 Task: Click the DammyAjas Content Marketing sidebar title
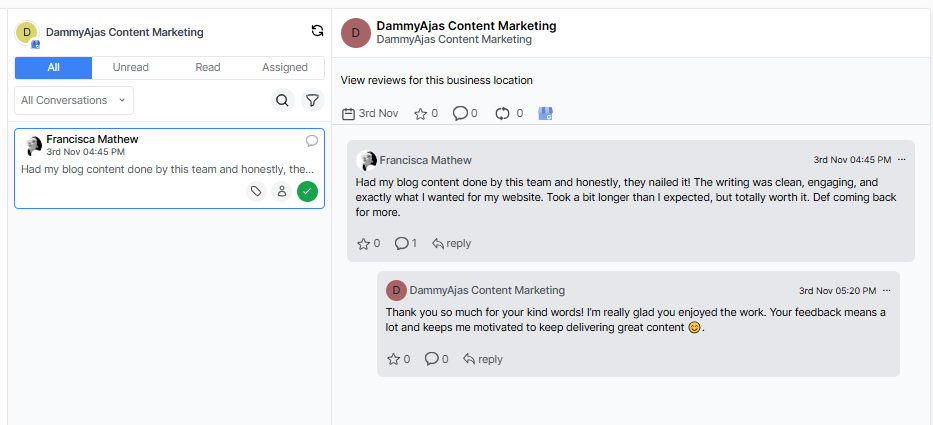click(x=124, y=32)
